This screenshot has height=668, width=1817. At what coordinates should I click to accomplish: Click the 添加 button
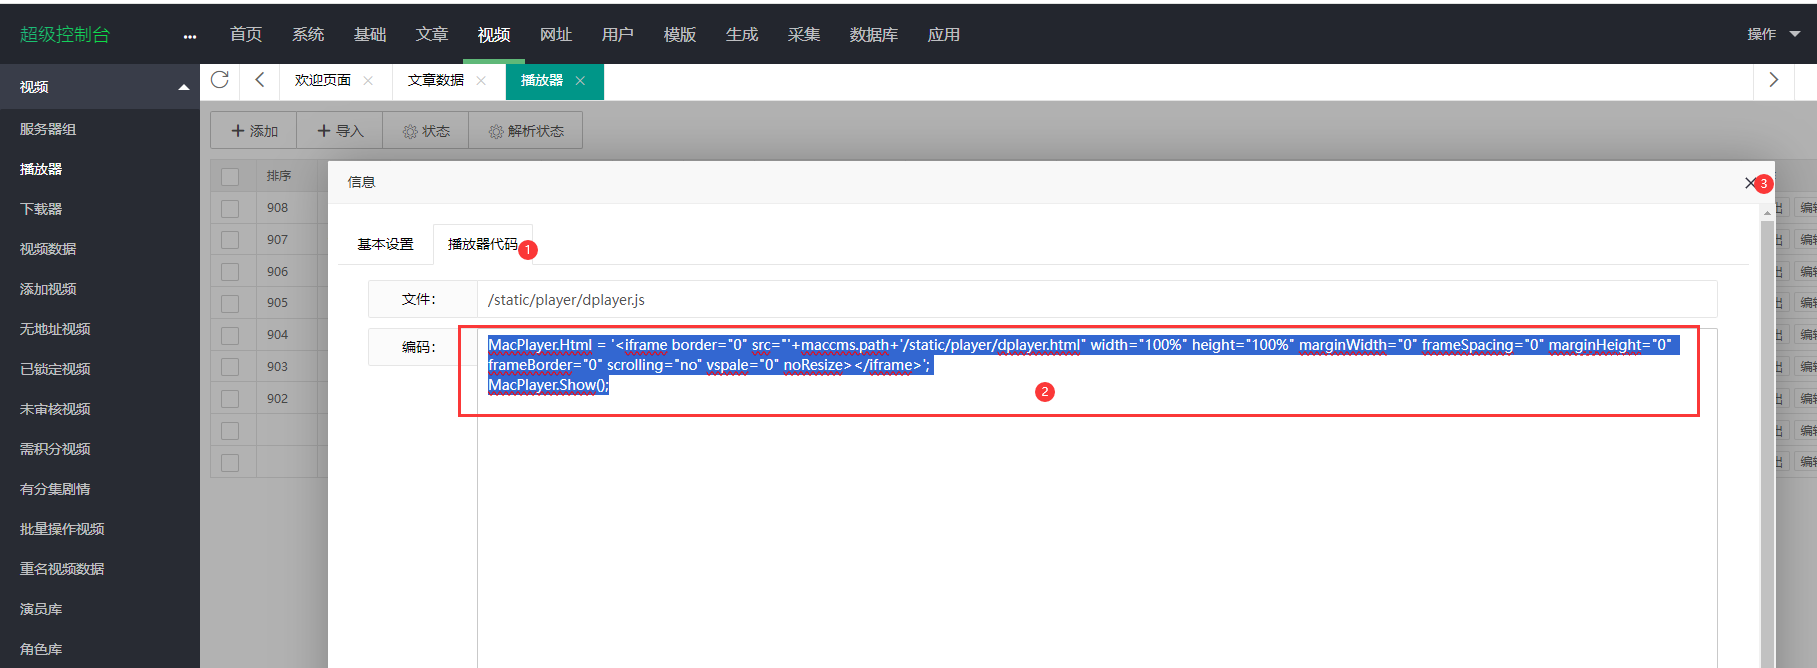[x=254, y=131]
